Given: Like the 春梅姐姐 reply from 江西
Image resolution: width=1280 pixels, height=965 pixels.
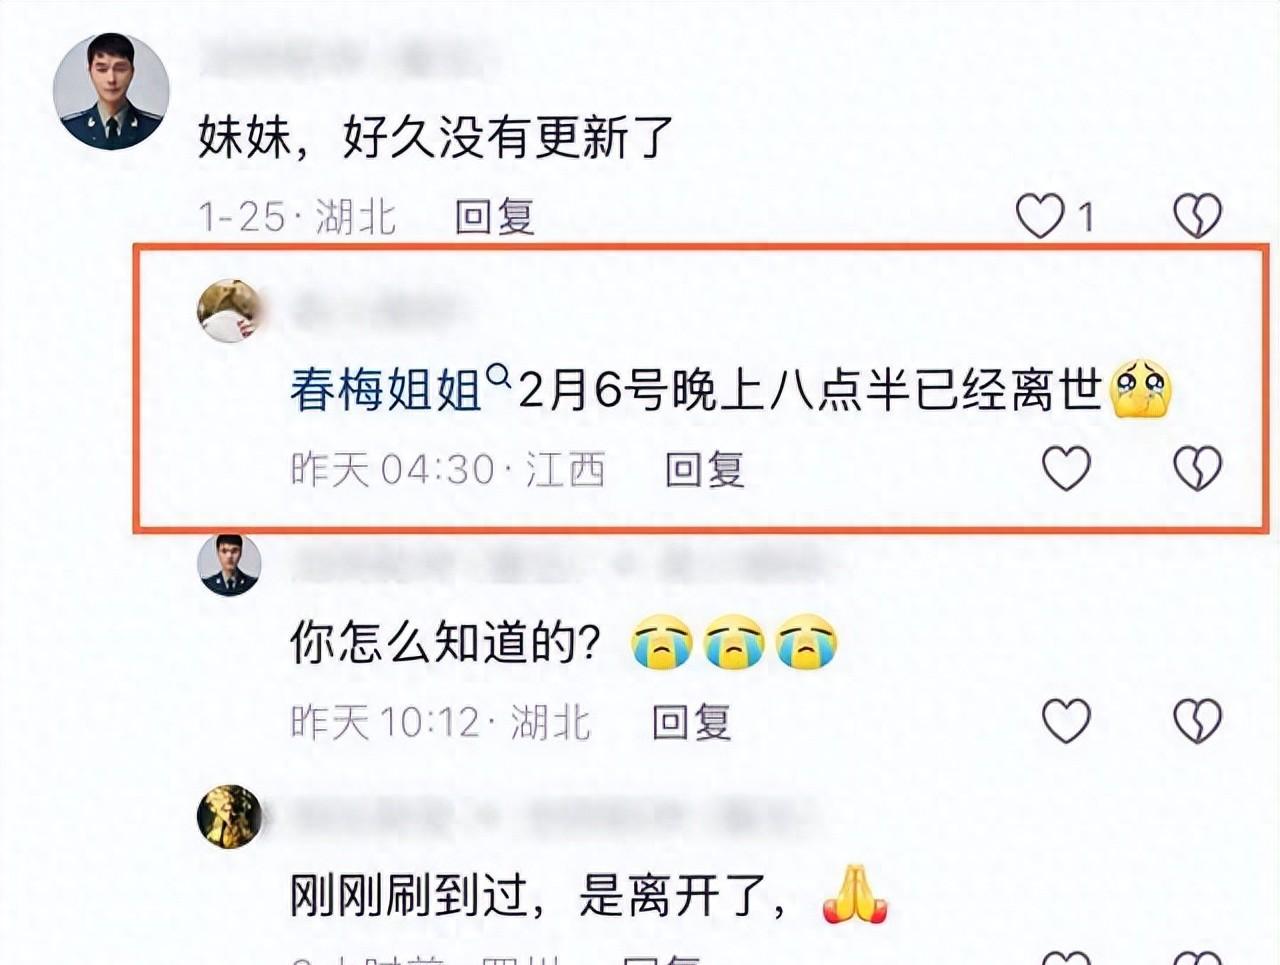Looking at the screenshot, I should (x=1066, y=468).
